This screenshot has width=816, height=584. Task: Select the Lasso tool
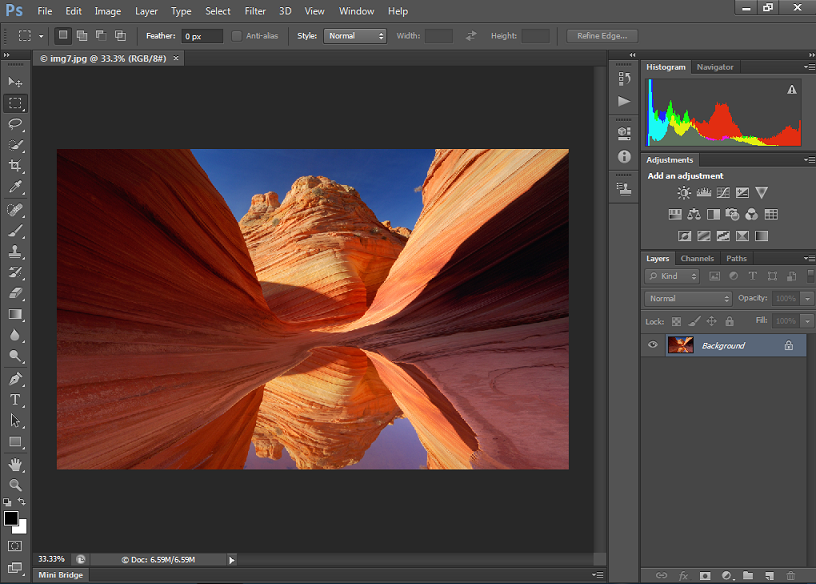click(x=14, y=124)
